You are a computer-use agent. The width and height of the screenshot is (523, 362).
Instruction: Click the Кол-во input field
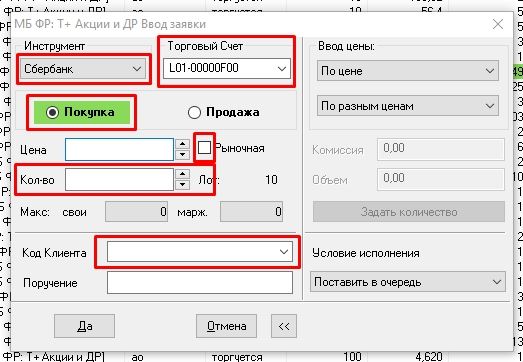coord(119,179)
